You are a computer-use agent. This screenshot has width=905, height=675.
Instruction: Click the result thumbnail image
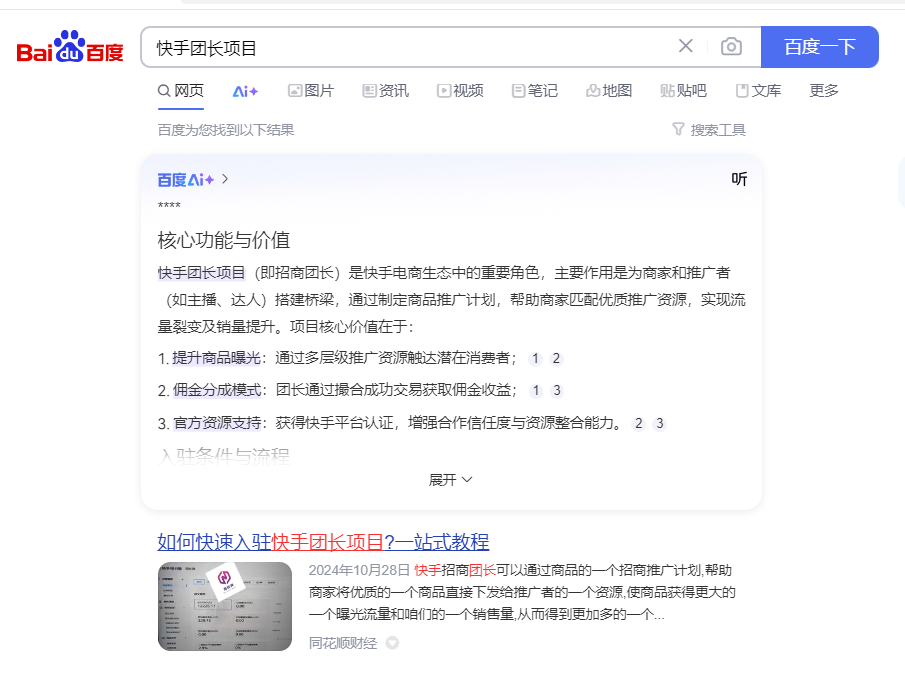tap(225, 606)
